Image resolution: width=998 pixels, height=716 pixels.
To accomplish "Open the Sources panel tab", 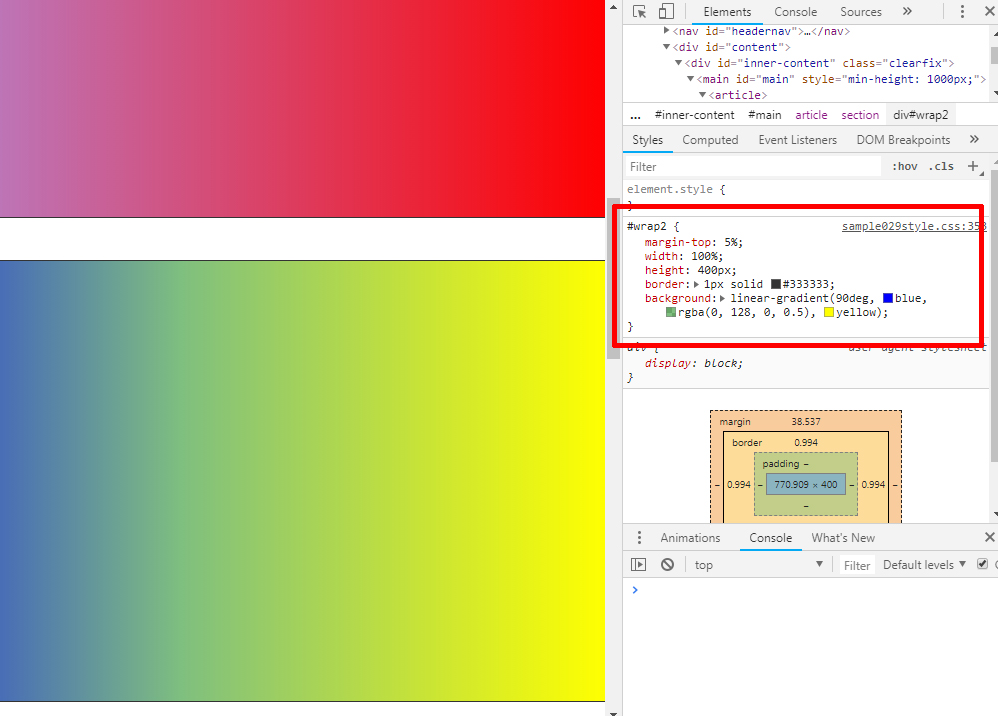I will [x=860, y=12].
